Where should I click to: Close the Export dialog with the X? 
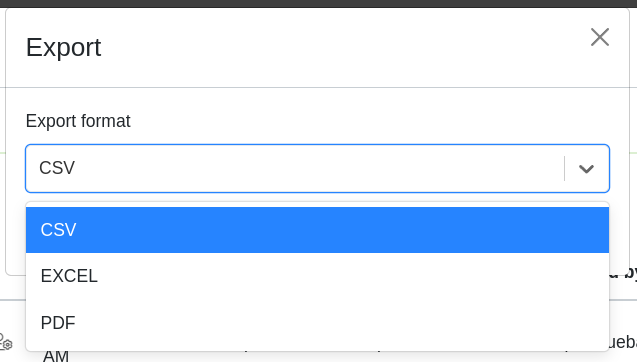(600, 37)
